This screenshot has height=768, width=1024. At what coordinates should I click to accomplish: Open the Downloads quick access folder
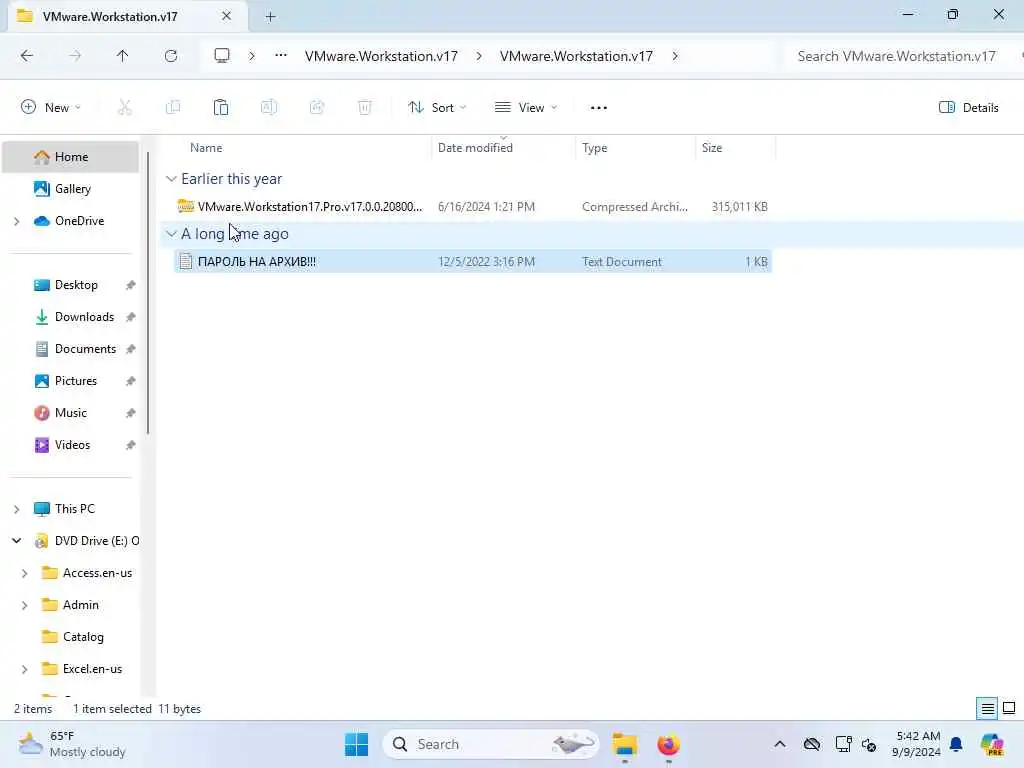pyautogui.click(x=84, y=317)
